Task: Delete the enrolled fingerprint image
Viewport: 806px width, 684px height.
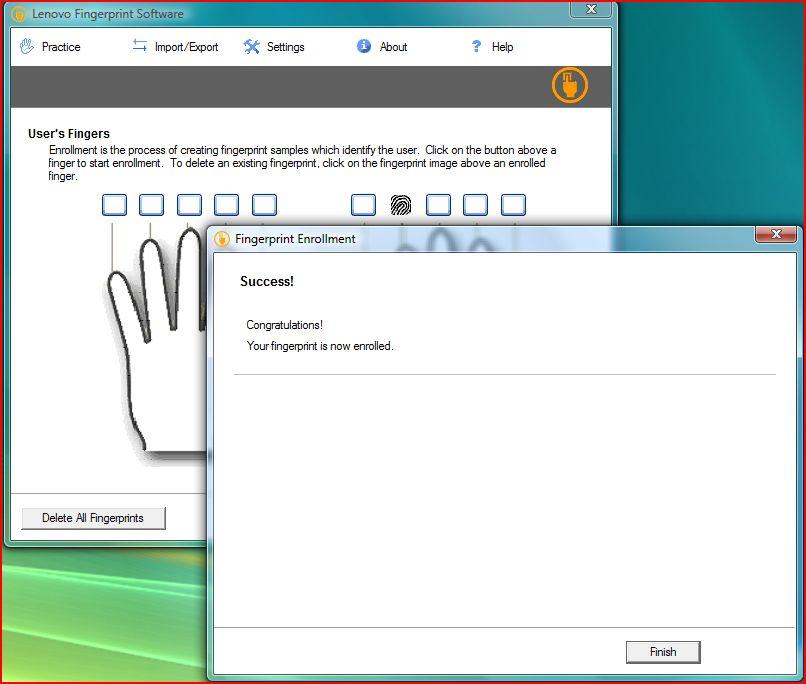Action: coord(400,205)
